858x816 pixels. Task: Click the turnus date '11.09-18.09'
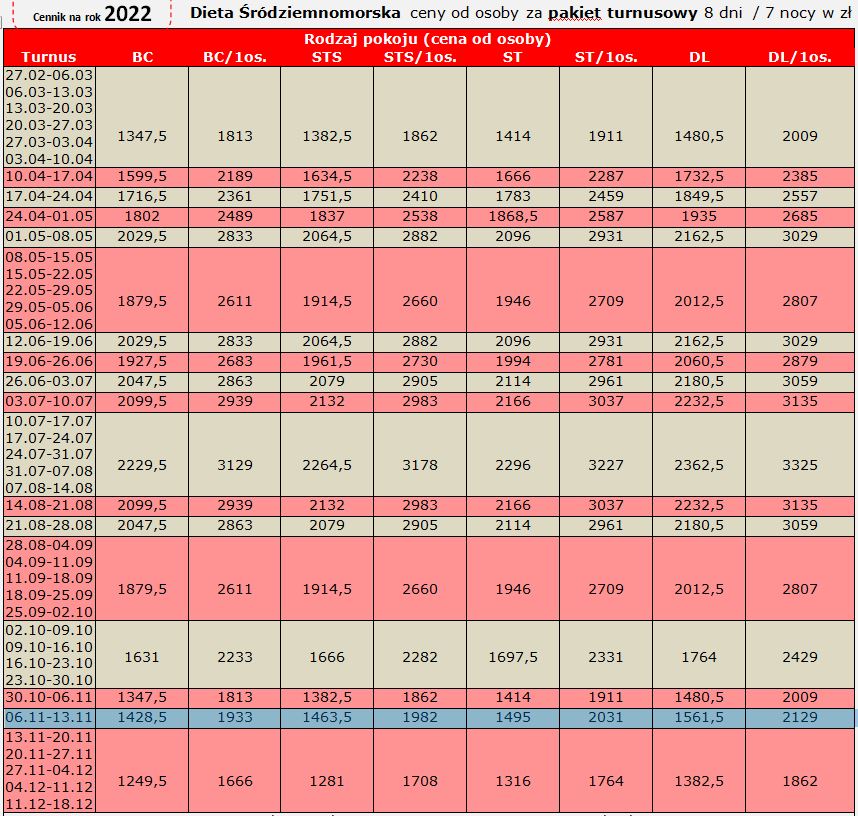tap(49, 578)
